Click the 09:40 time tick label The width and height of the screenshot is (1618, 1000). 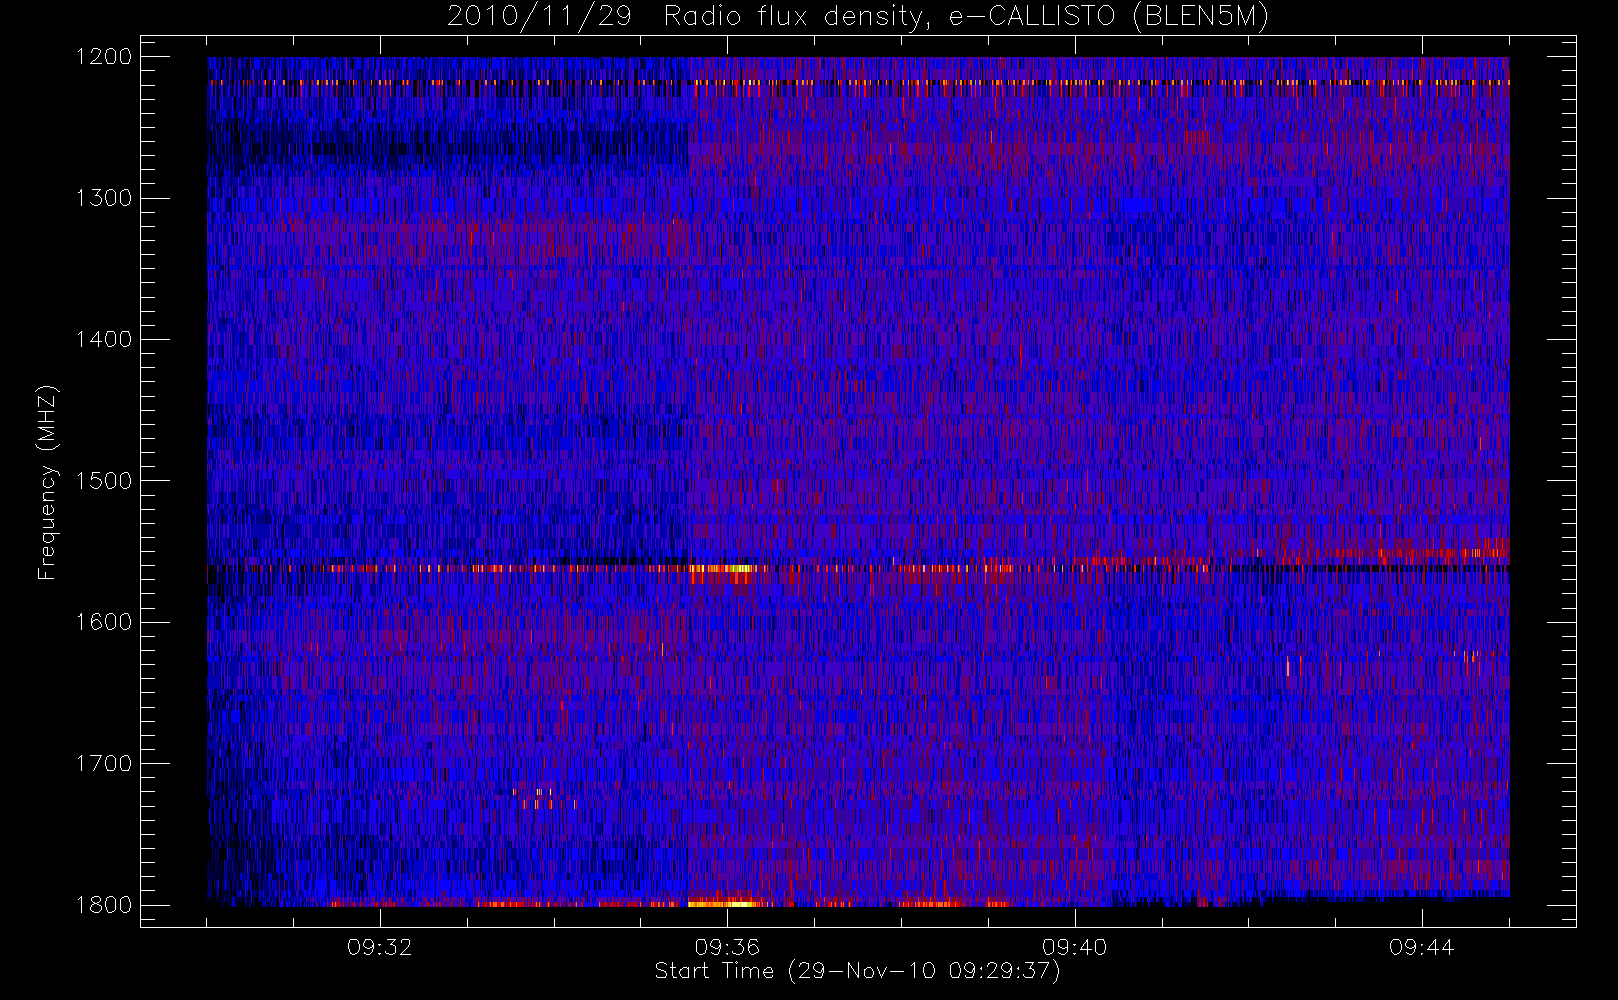coord(1074,947)
